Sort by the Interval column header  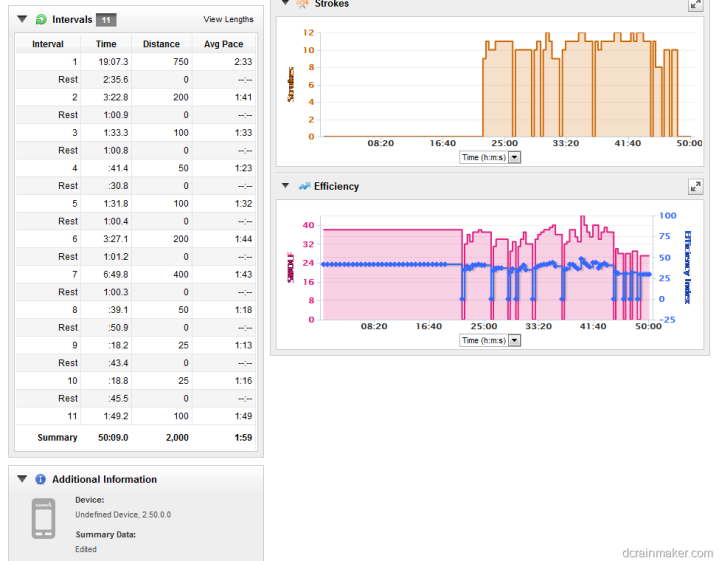(48, 44)
